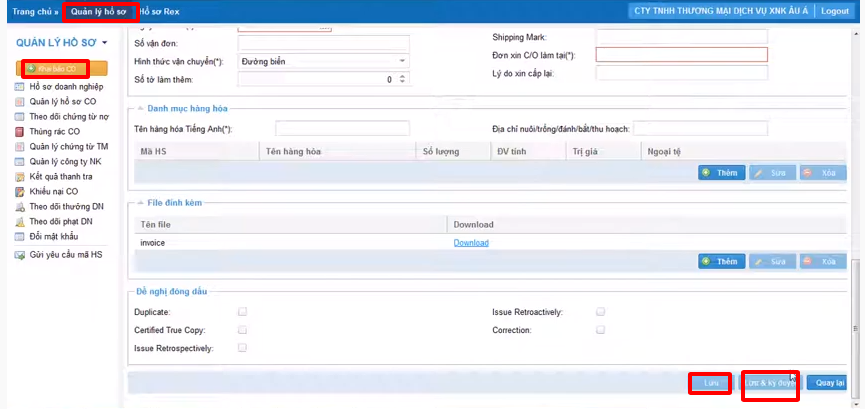Tick the Duplicate checkbox
The width and height of the screenshot is (865, 409).
[242, 312]
